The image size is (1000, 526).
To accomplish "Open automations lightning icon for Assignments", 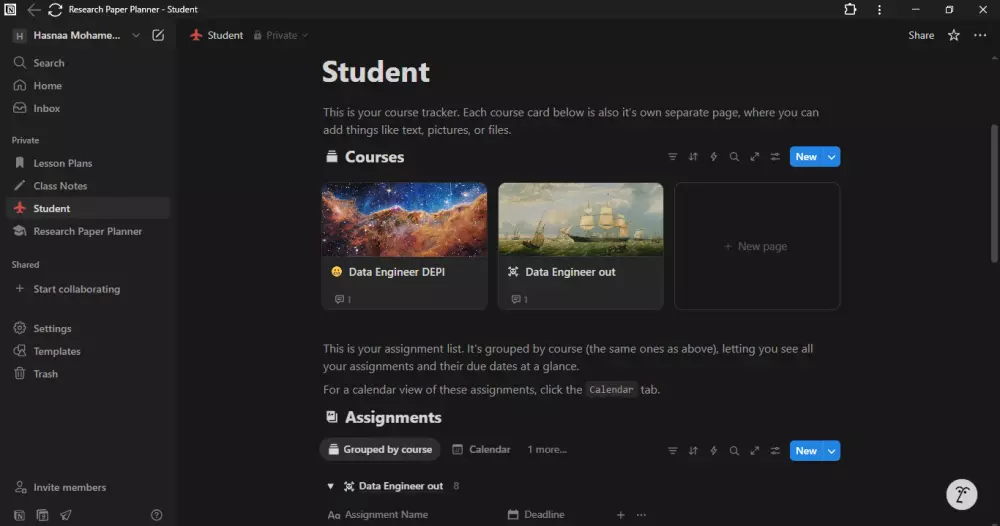I will pyautogui.click(x=714, y=451).
